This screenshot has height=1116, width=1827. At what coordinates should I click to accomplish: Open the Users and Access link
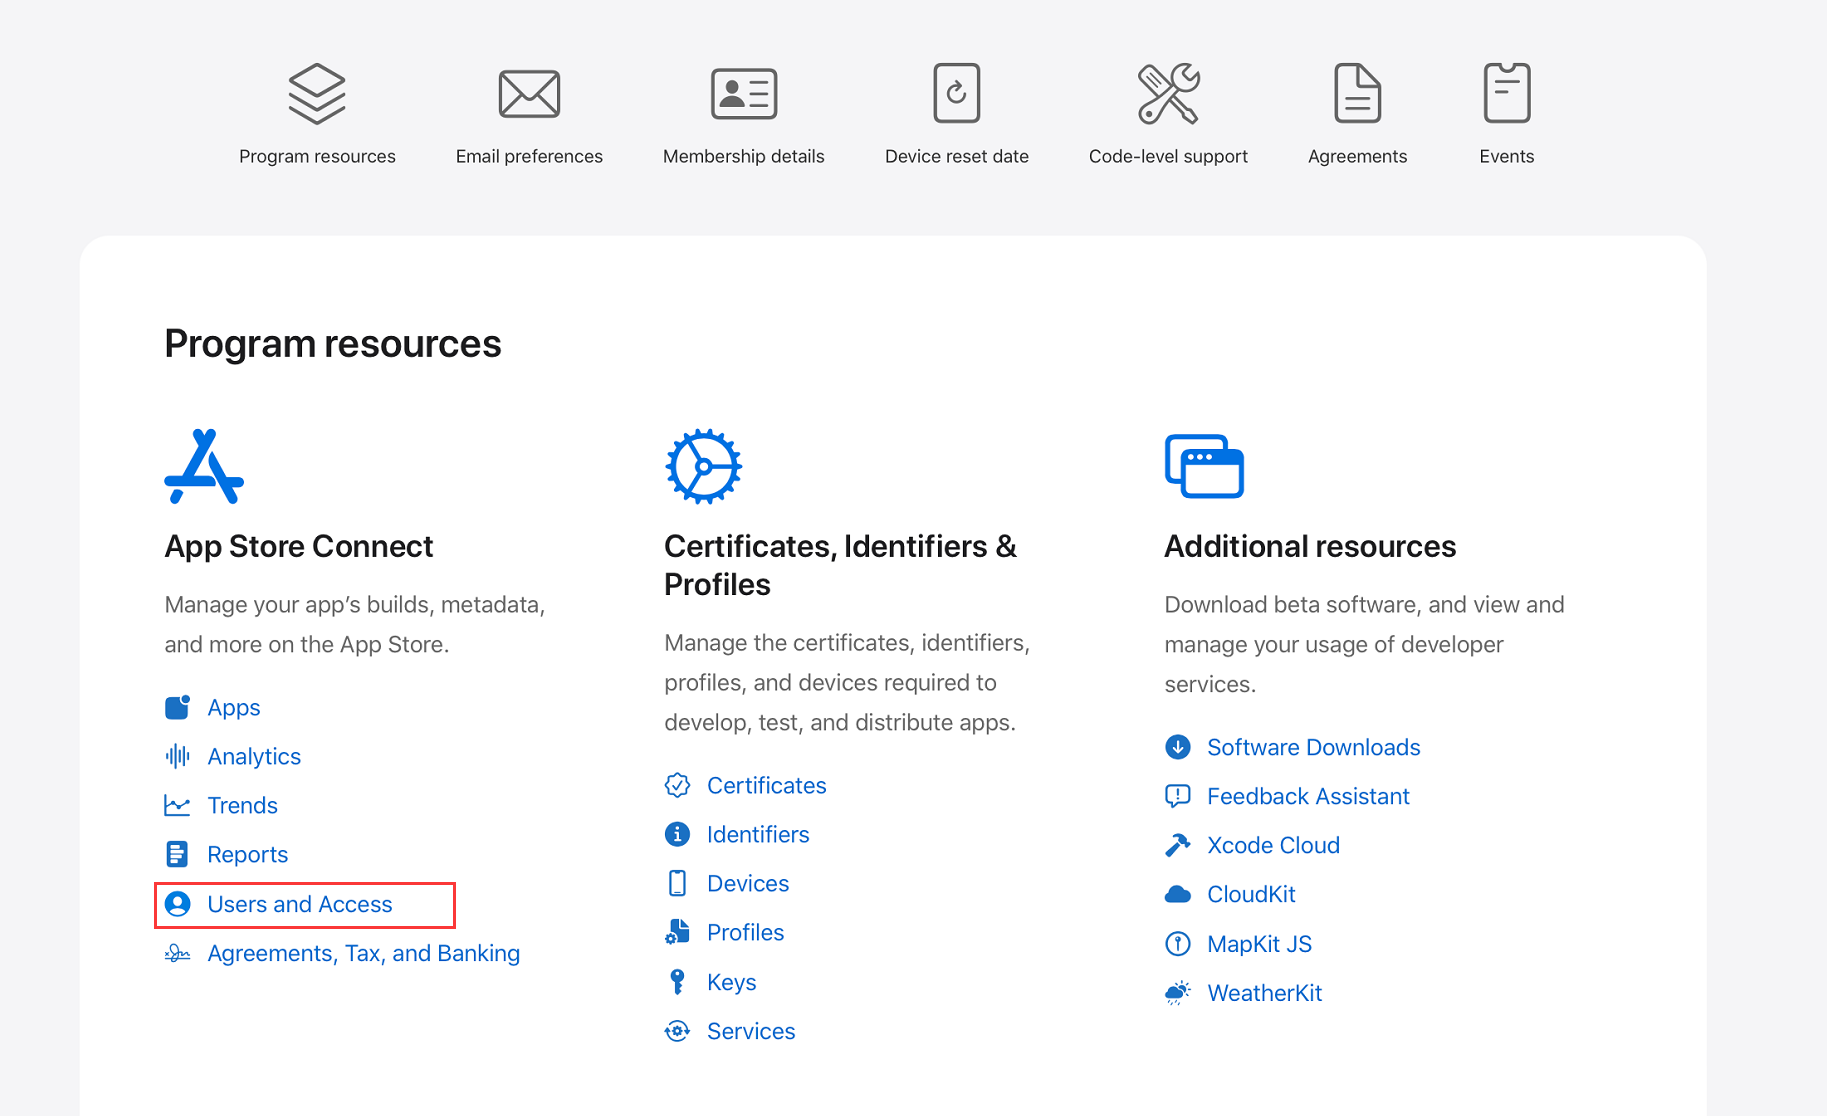point(299,904)
